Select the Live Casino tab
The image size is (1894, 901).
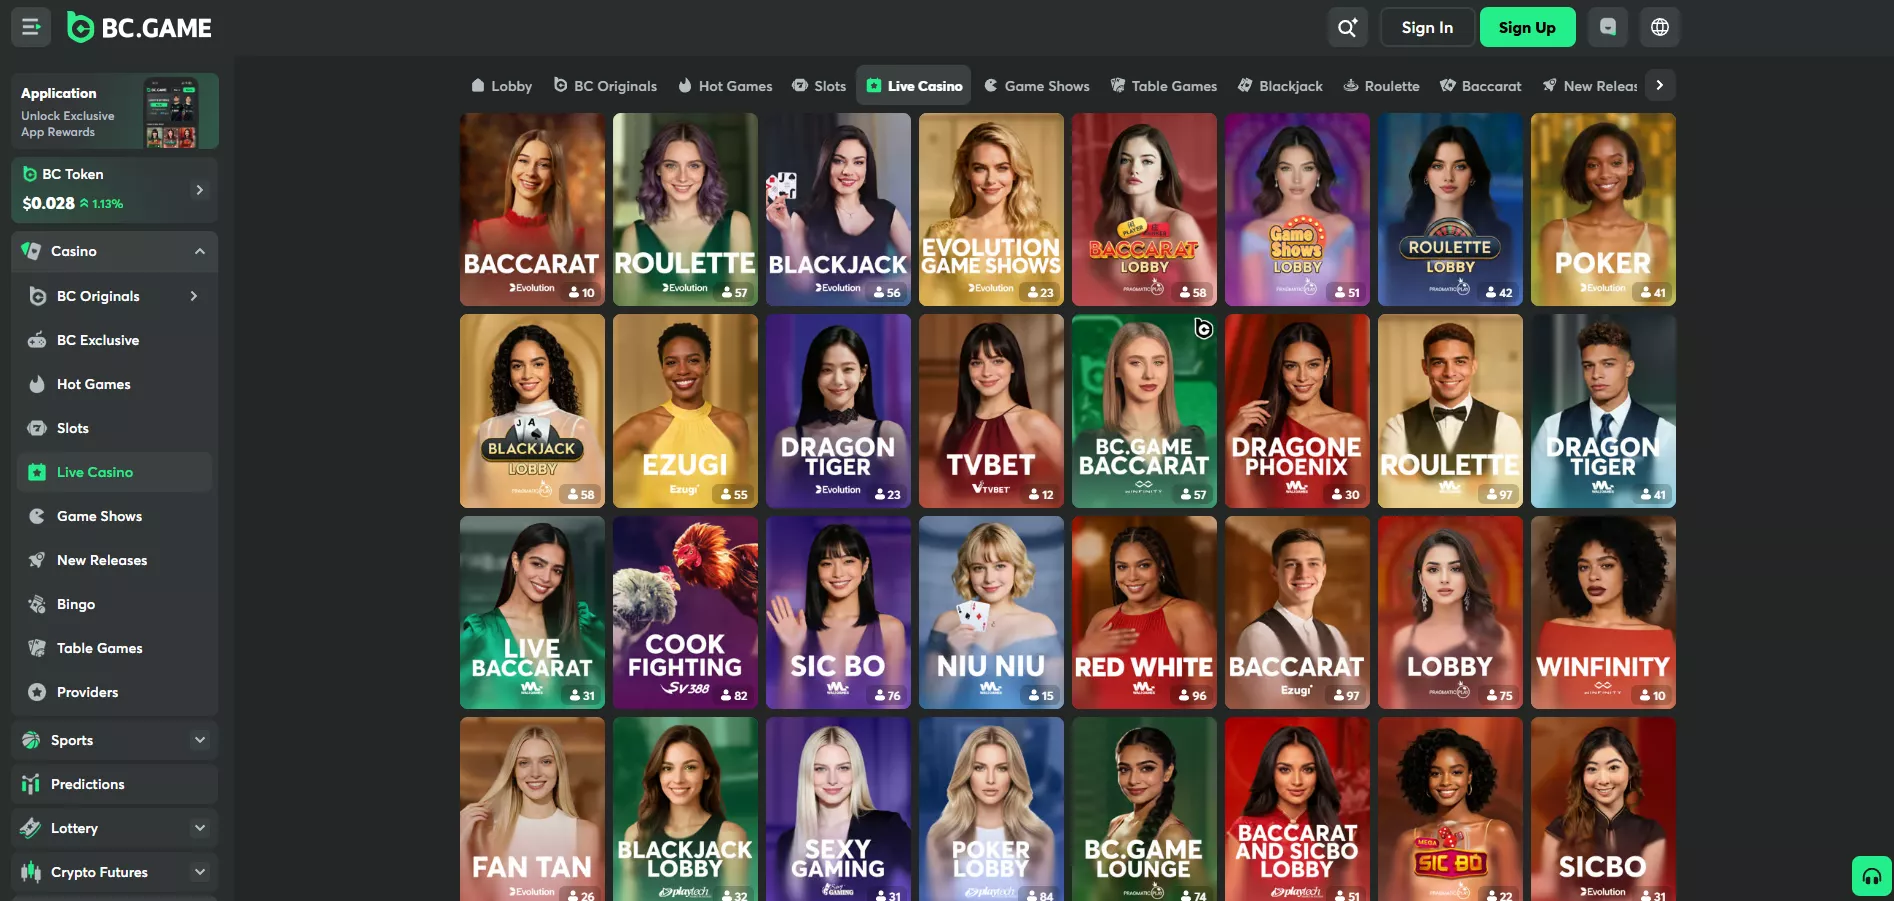point(914,86)
